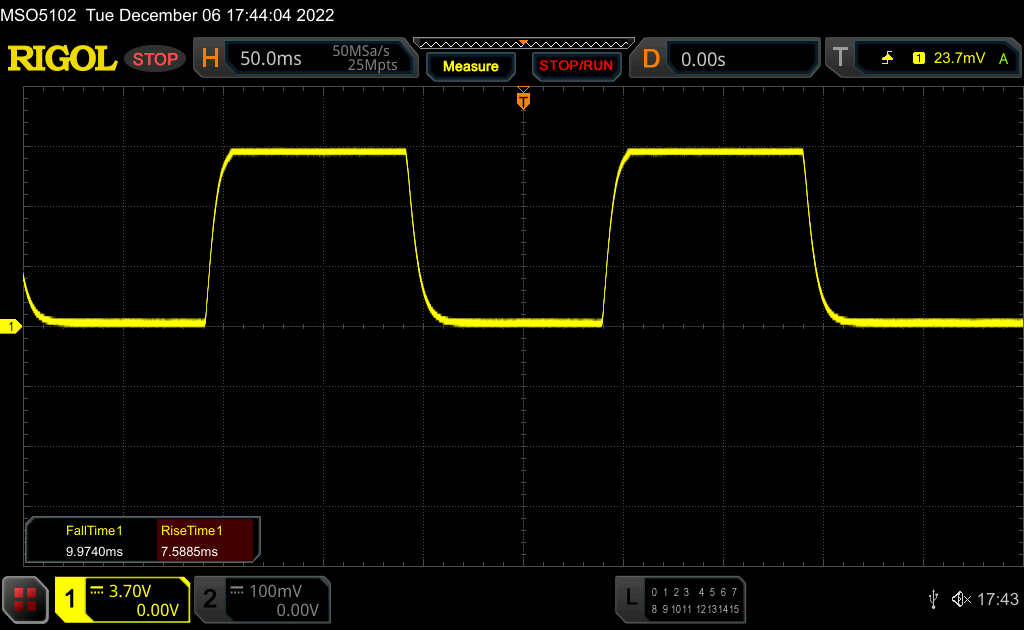
Task: Open the logic analyzer L icon
Action: coord(631,597)
